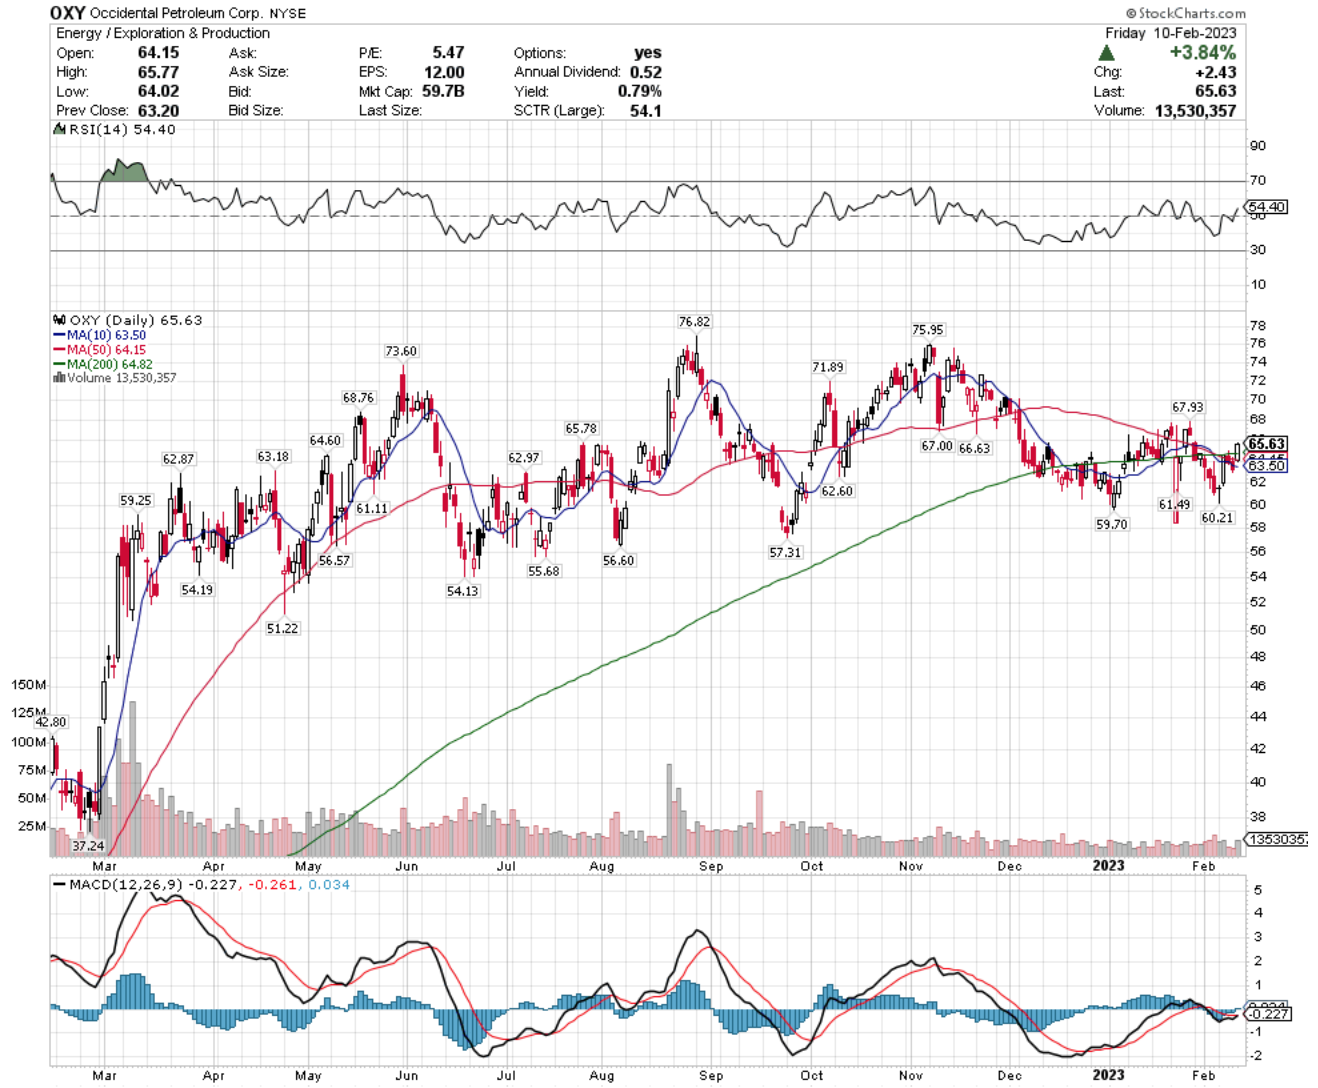Viewport: 1318px width, 1088px height.
Task: Click the Energy / Exploration & Production sector
Action: (163, 33)
